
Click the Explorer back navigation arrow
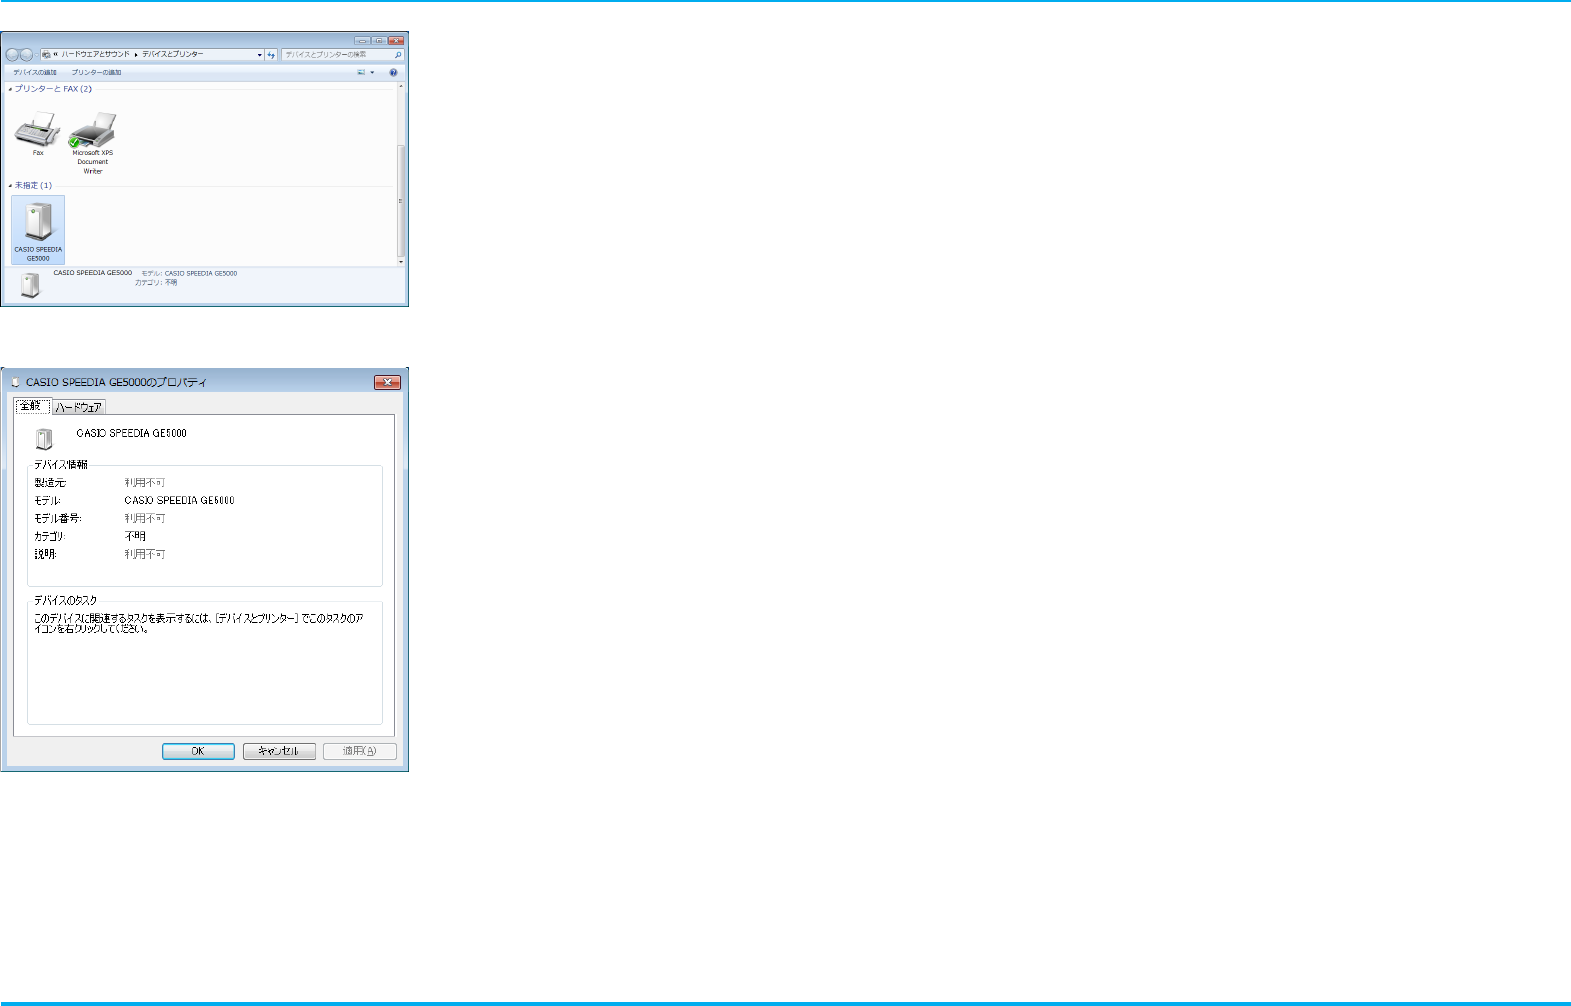(x=13, y=55)
